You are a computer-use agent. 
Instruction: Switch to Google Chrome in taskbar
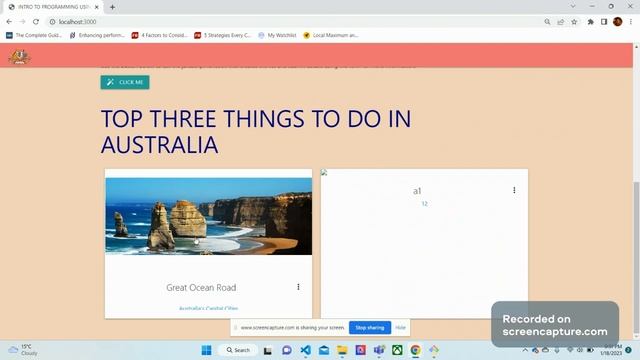[416, 350]
